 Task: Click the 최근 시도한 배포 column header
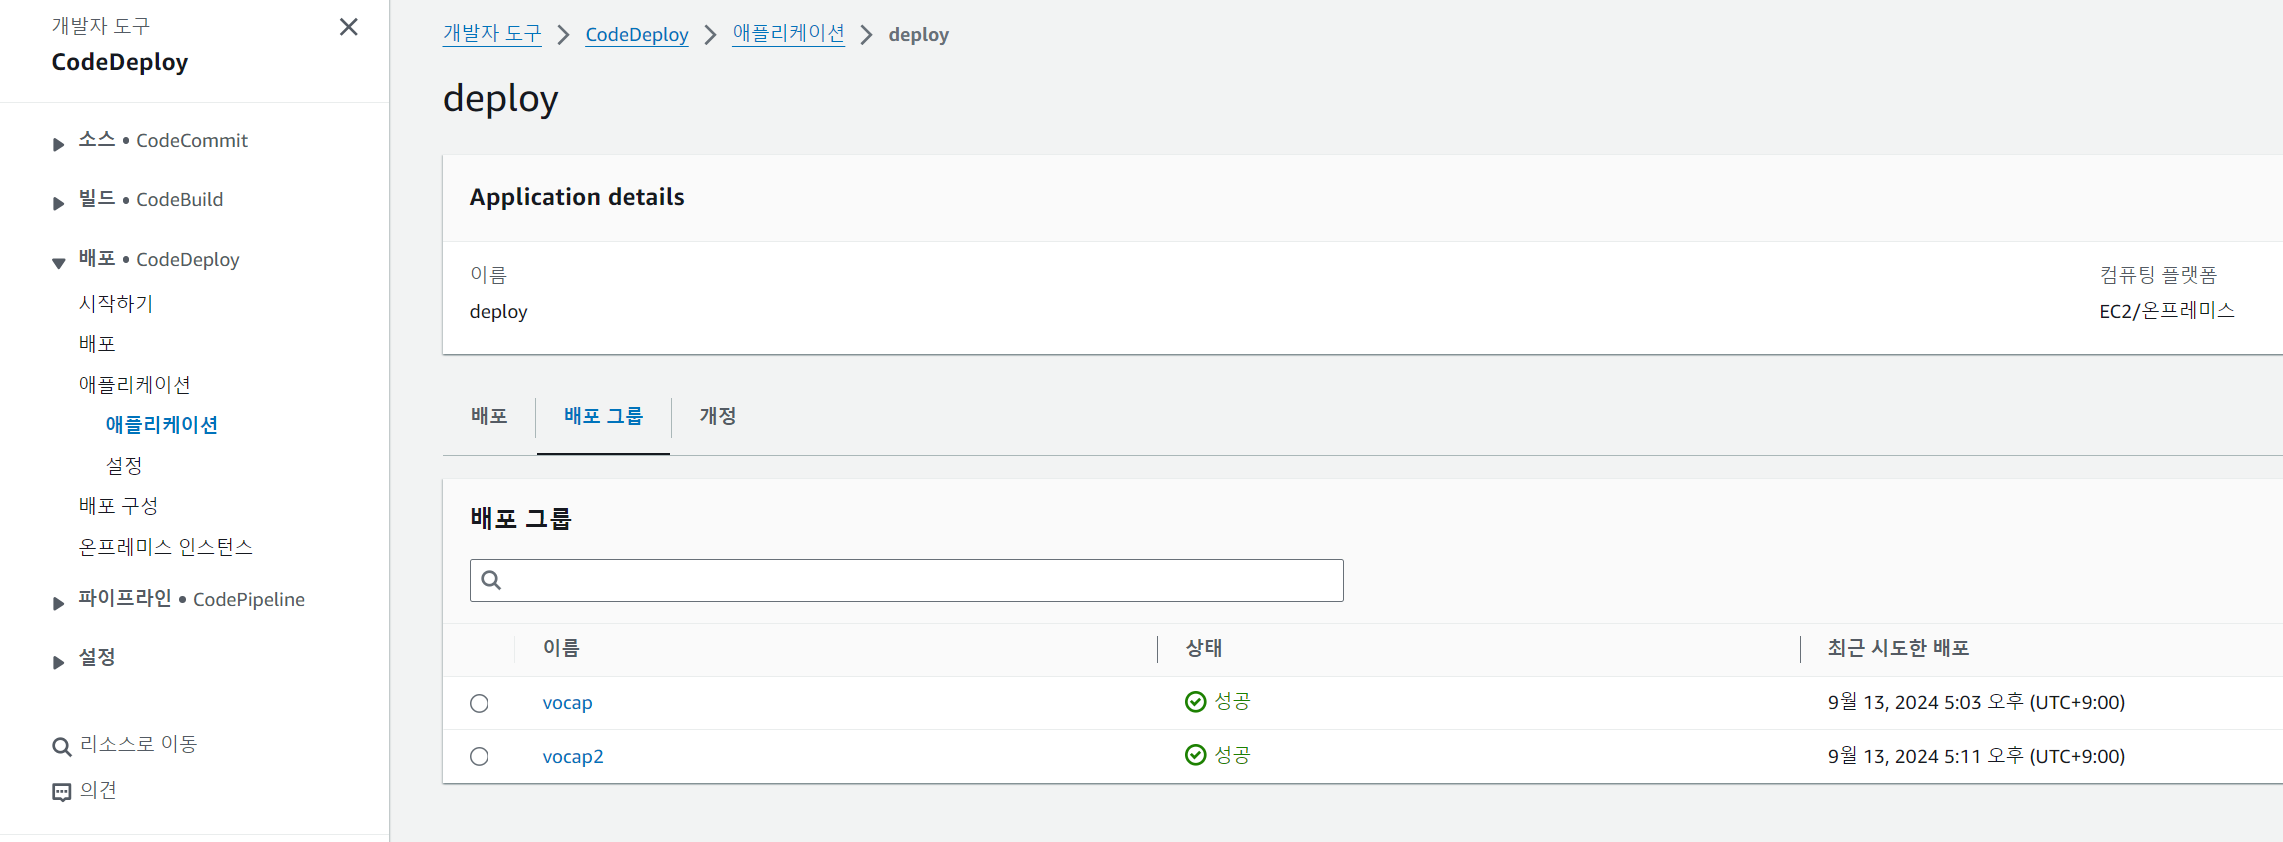tap(1898, 648)
